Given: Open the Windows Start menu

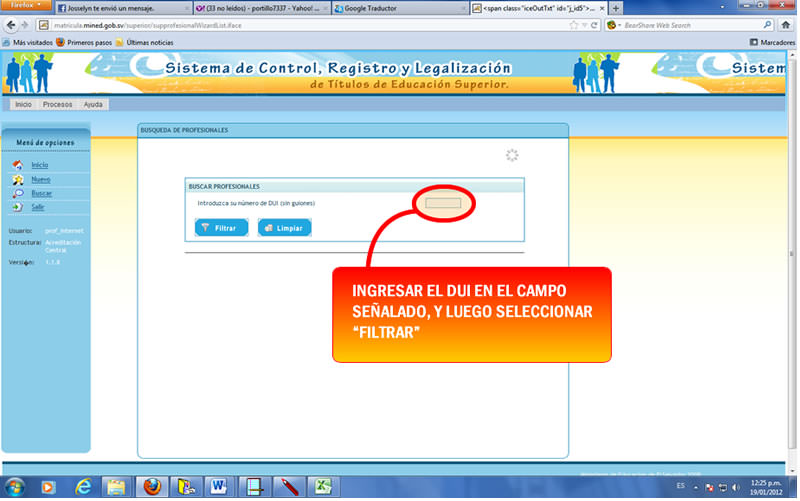Looking at the screenshot, I should tap(14, 487).
